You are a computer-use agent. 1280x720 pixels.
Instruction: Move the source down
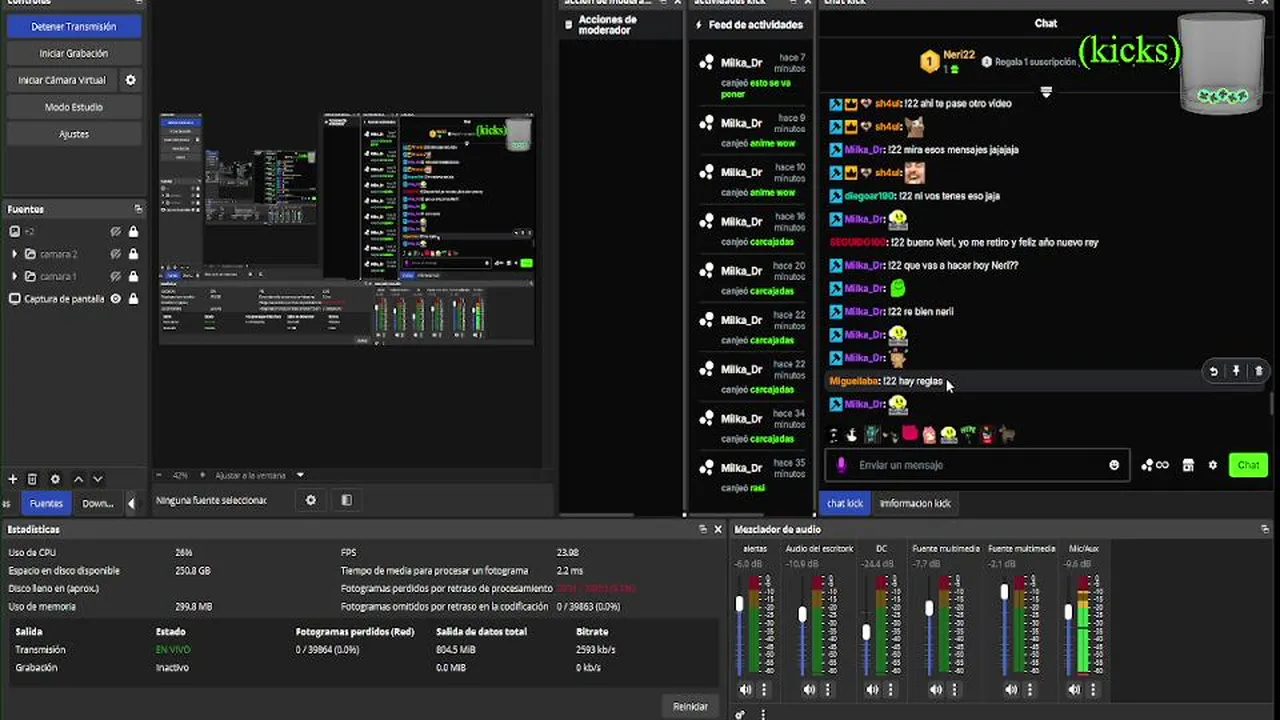(97, 479)
